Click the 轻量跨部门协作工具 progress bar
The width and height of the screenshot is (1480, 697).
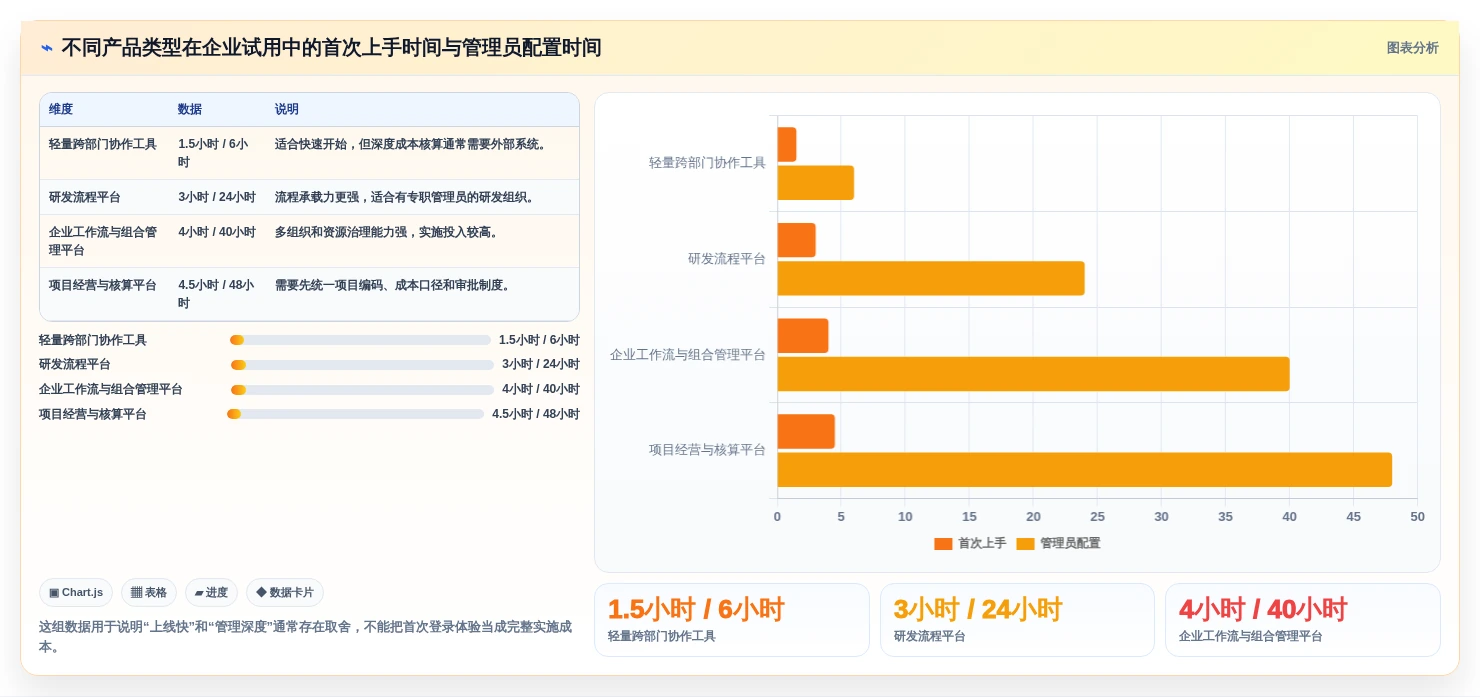[x=360, y=340]
